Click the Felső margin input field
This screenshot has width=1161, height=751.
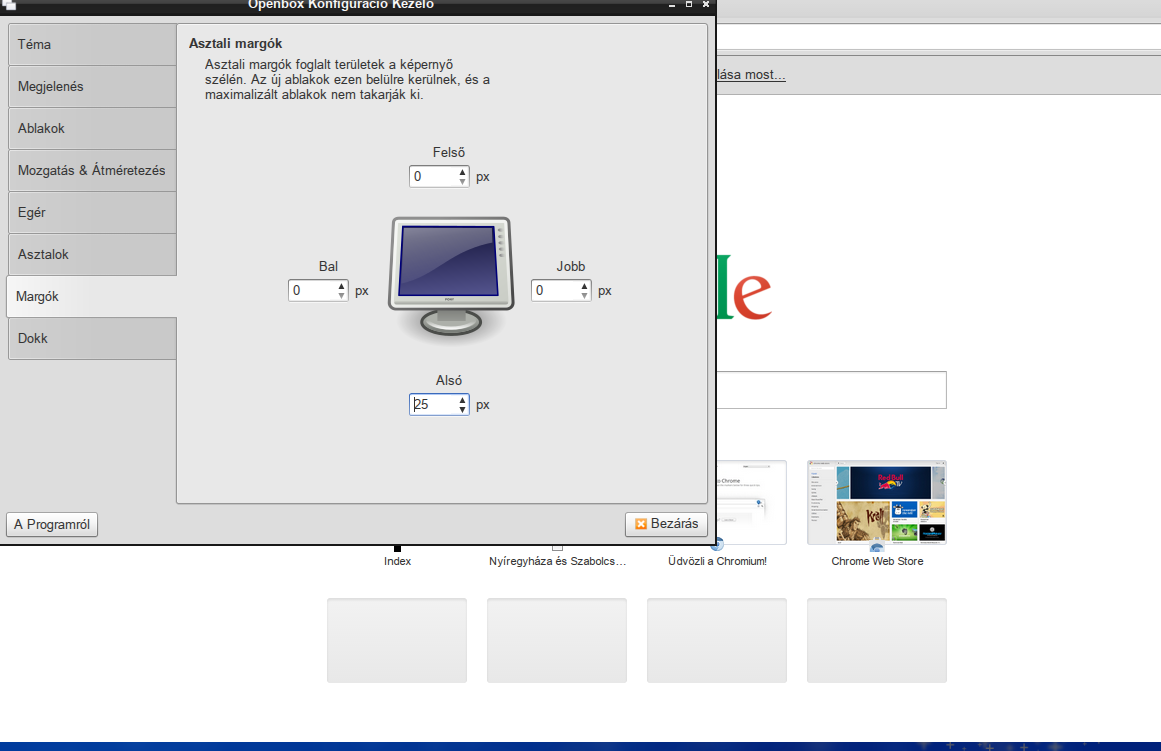(x=432, y=176)
